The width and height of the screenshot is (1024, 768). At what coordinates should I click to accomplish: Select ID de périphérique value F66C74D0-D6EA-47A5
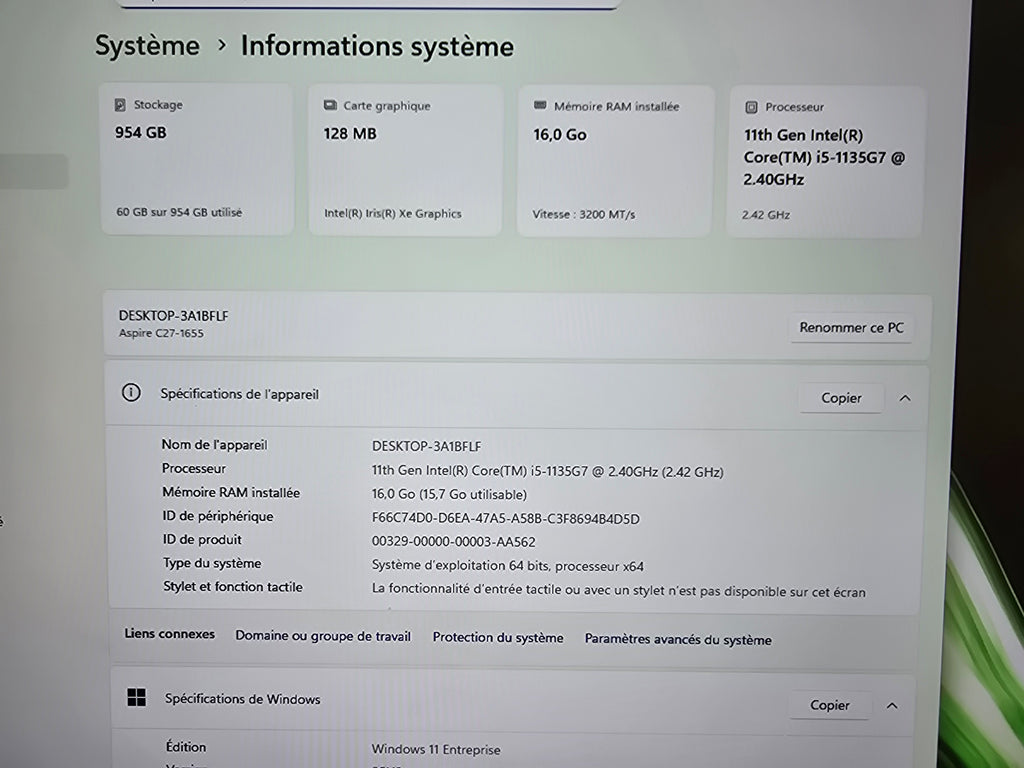[x=505, y=519]
